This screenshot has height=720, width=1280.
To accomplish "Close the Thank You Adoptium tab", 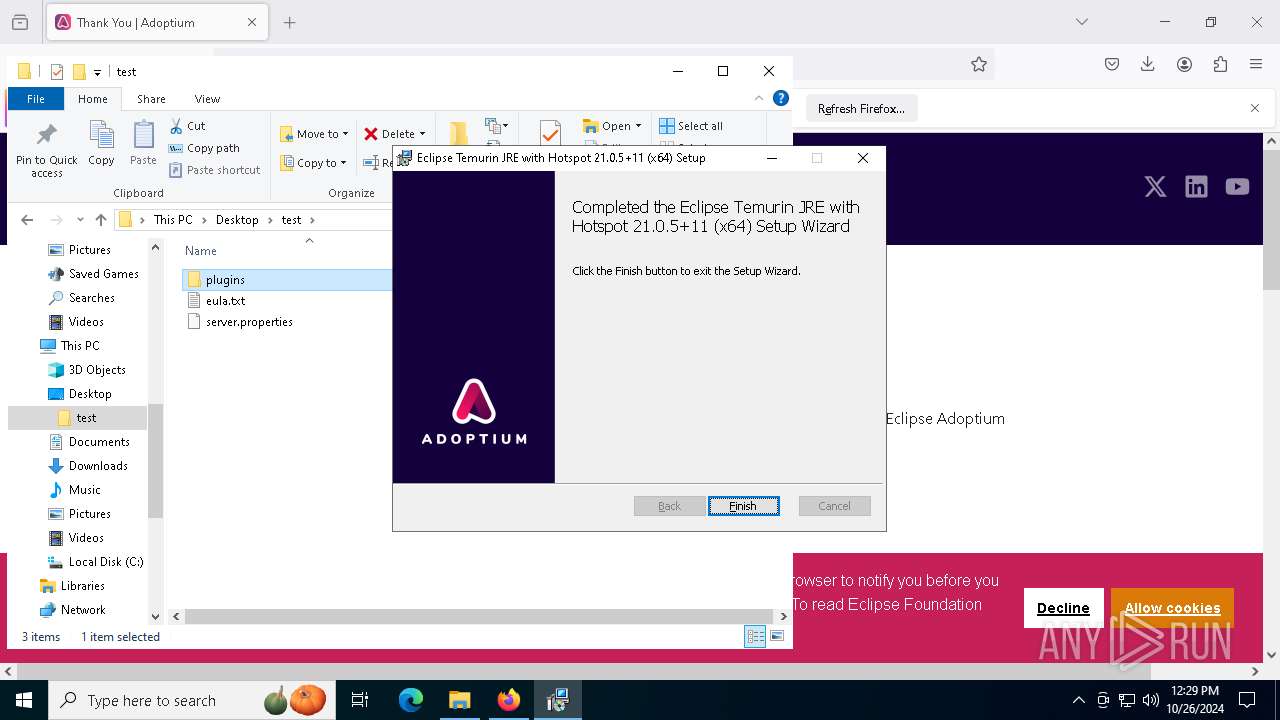I will 251,22.
